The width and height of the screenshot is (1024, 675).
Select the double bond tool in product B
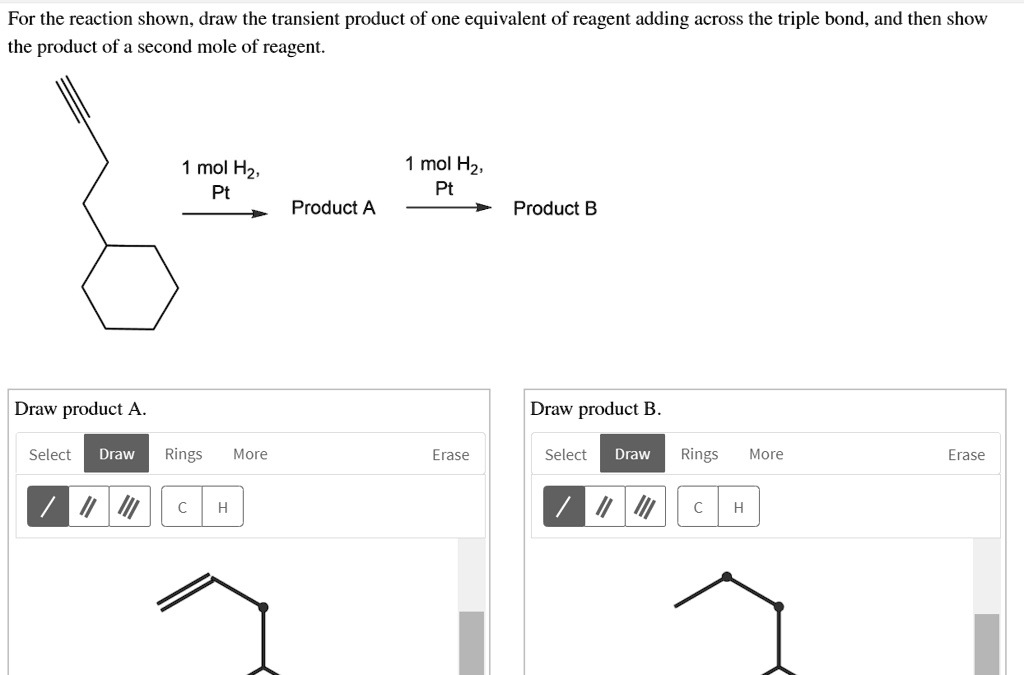[x=603, y=507]
